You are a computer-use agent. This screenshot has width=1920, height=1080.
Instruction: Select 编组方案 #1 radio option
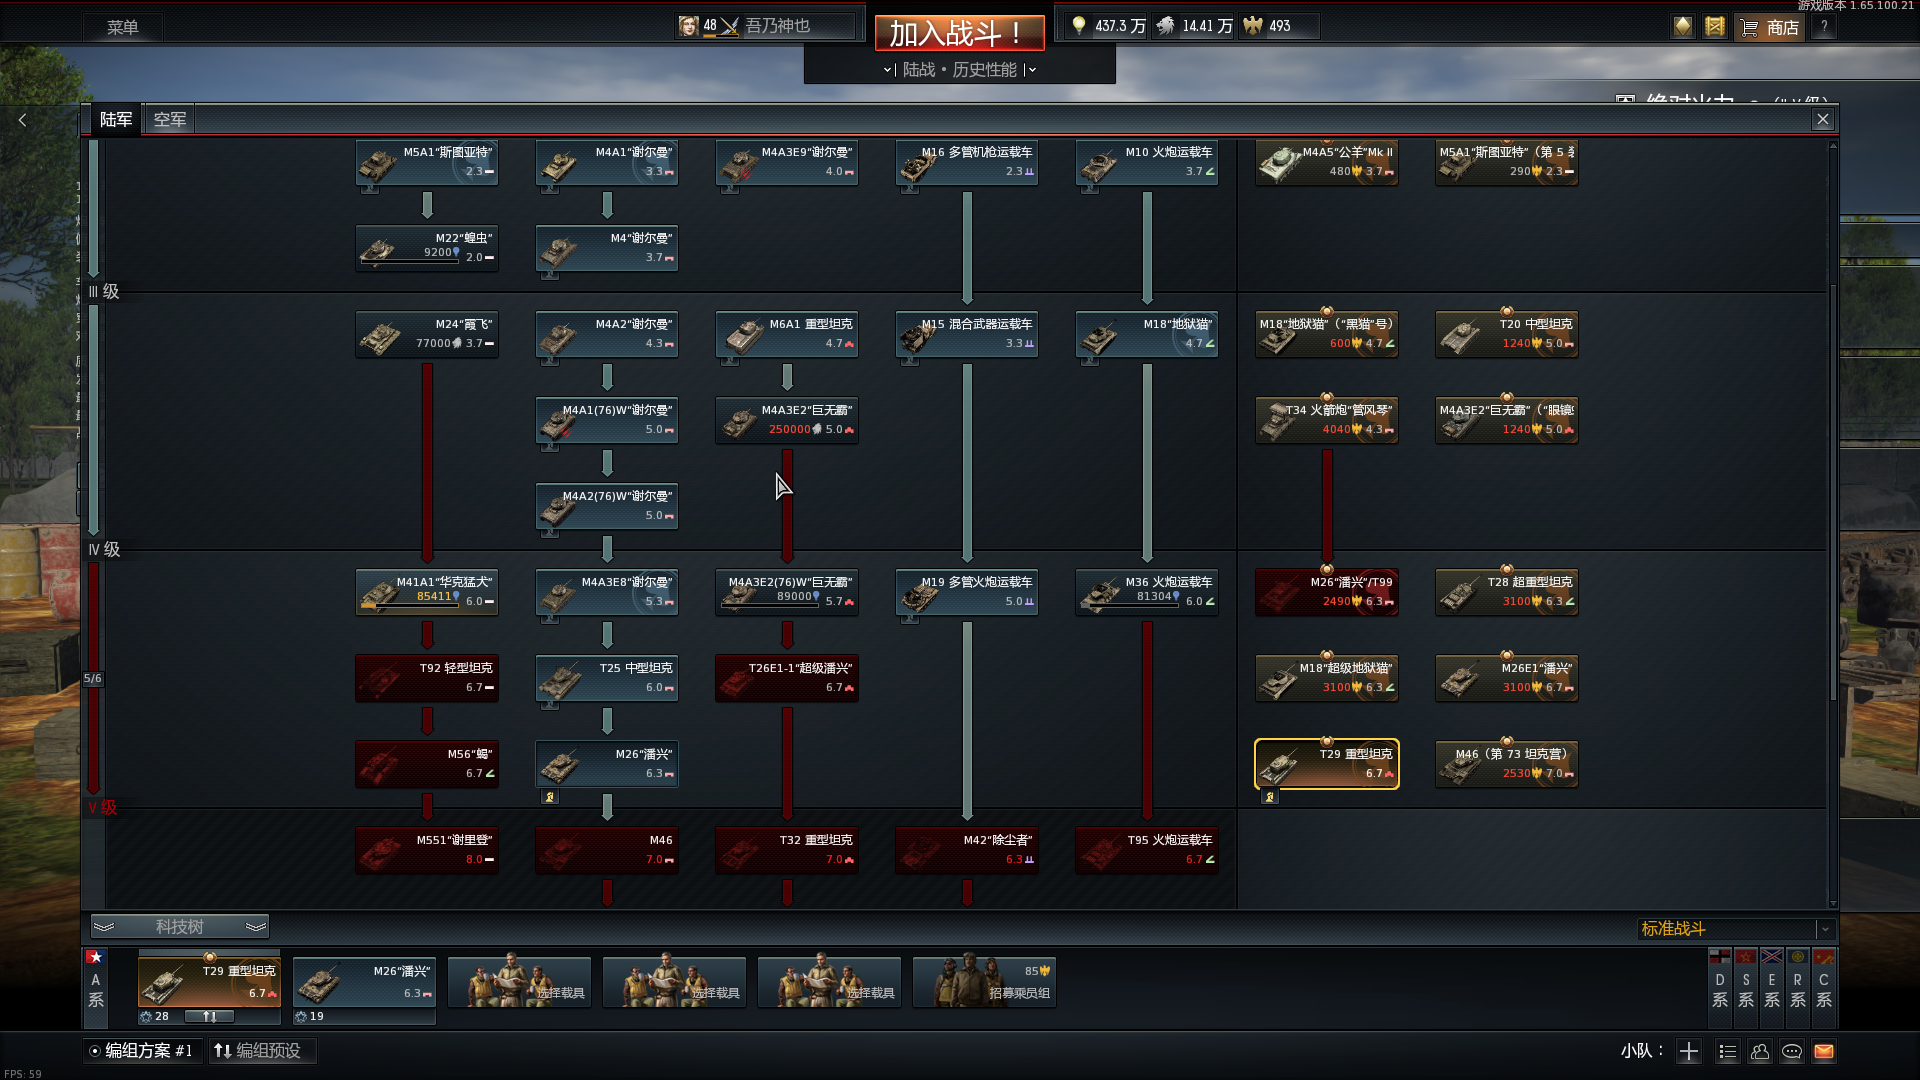coord(141,1051)
